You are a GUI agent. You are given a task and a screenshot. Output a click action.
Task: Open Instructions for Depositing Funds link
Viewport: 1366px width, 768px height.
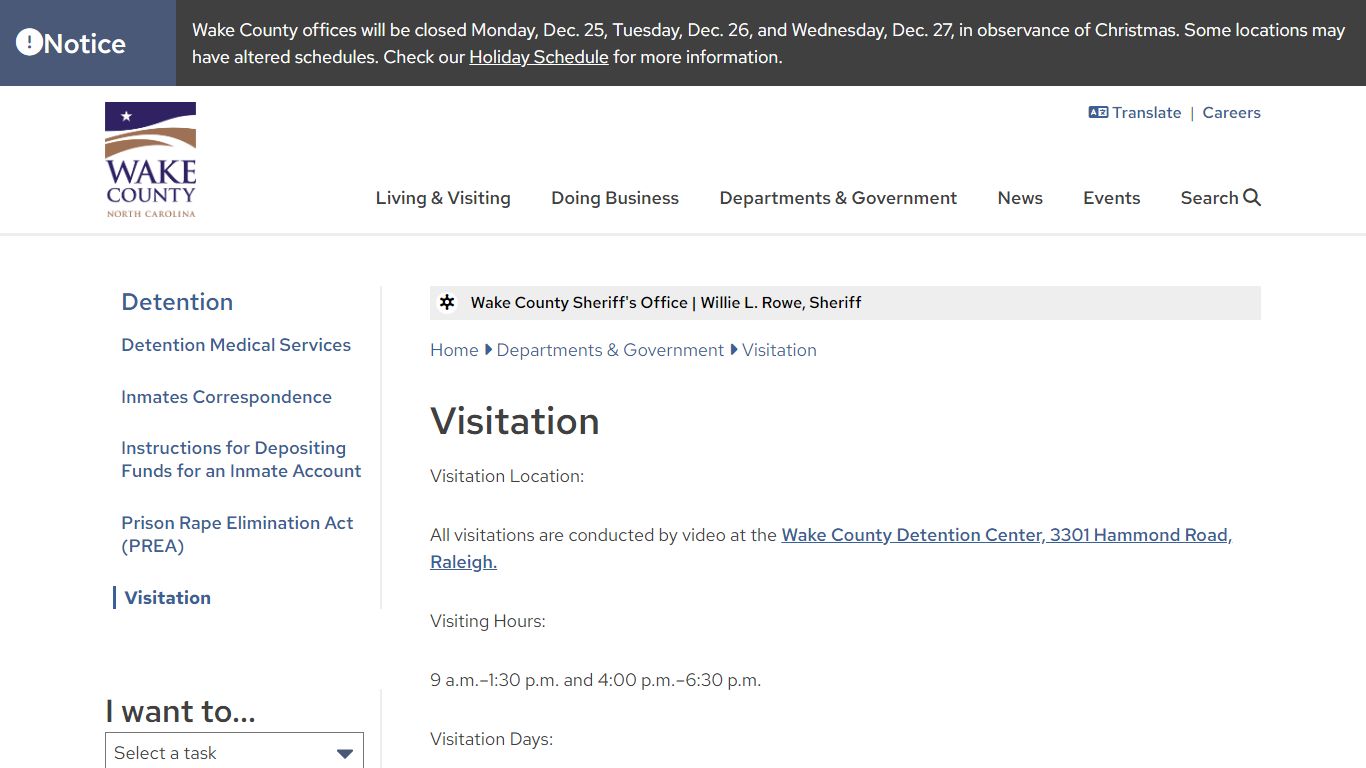pos(241,460)
